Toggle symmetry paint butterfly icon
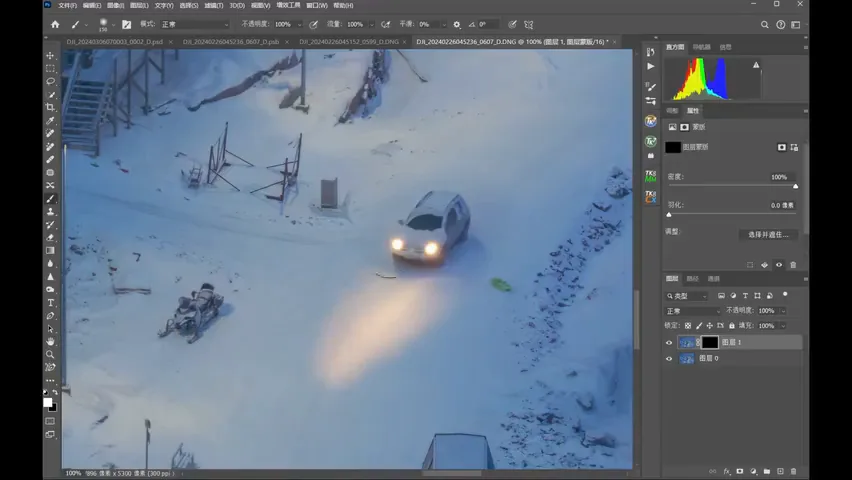The height and width of the screenshot is (480, 852). coord(529,24)
